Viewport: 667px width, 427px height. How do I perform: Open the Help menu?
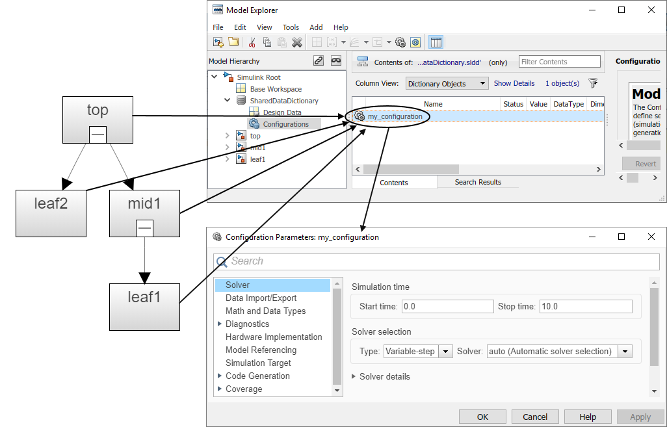tap(341, 27)
